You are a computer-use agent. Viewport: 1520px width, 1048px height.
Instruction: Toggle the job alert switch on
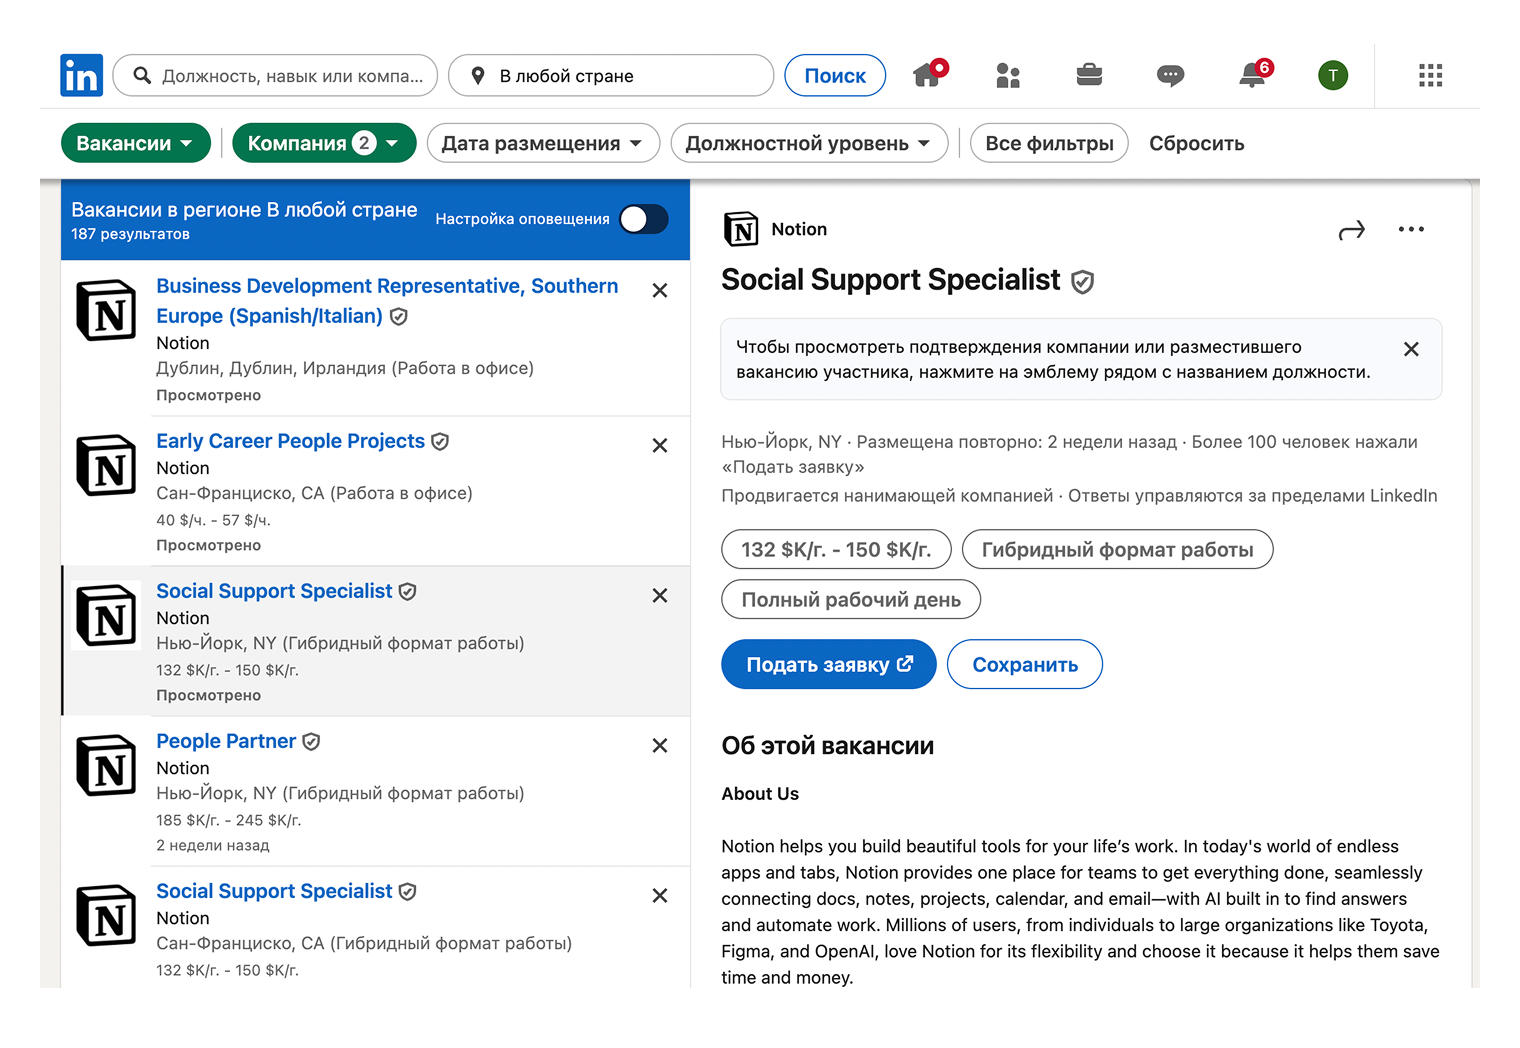[643, 219]
